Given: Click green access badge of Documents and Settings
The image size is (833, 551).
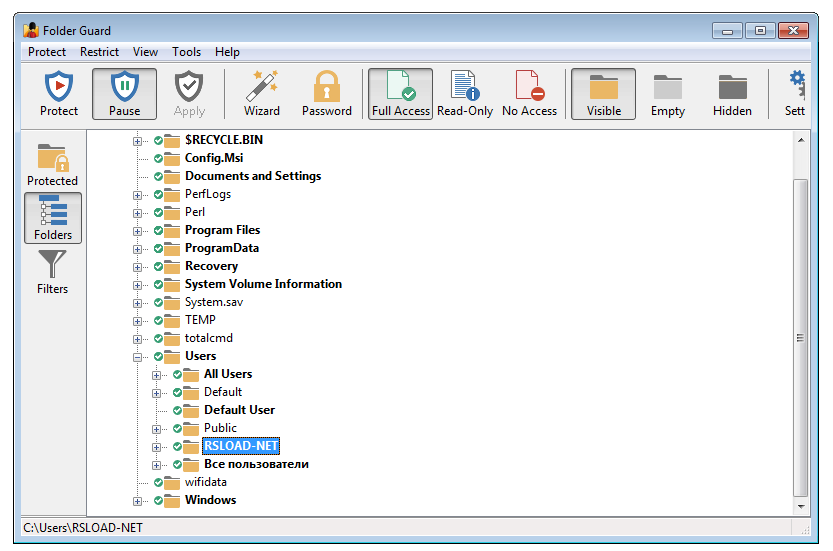Looking at the screenshot, I should pos(158,176).
